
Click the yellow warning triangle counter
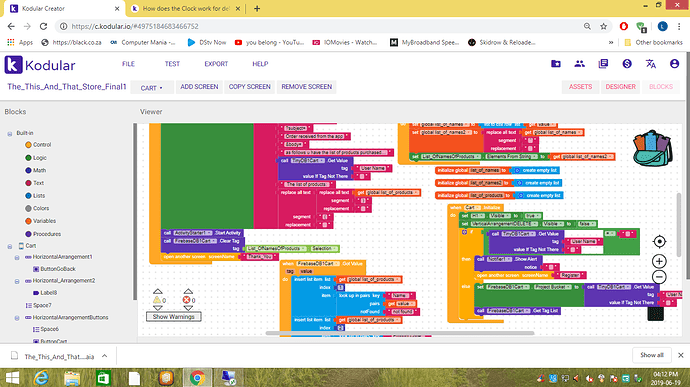(157, 300)
